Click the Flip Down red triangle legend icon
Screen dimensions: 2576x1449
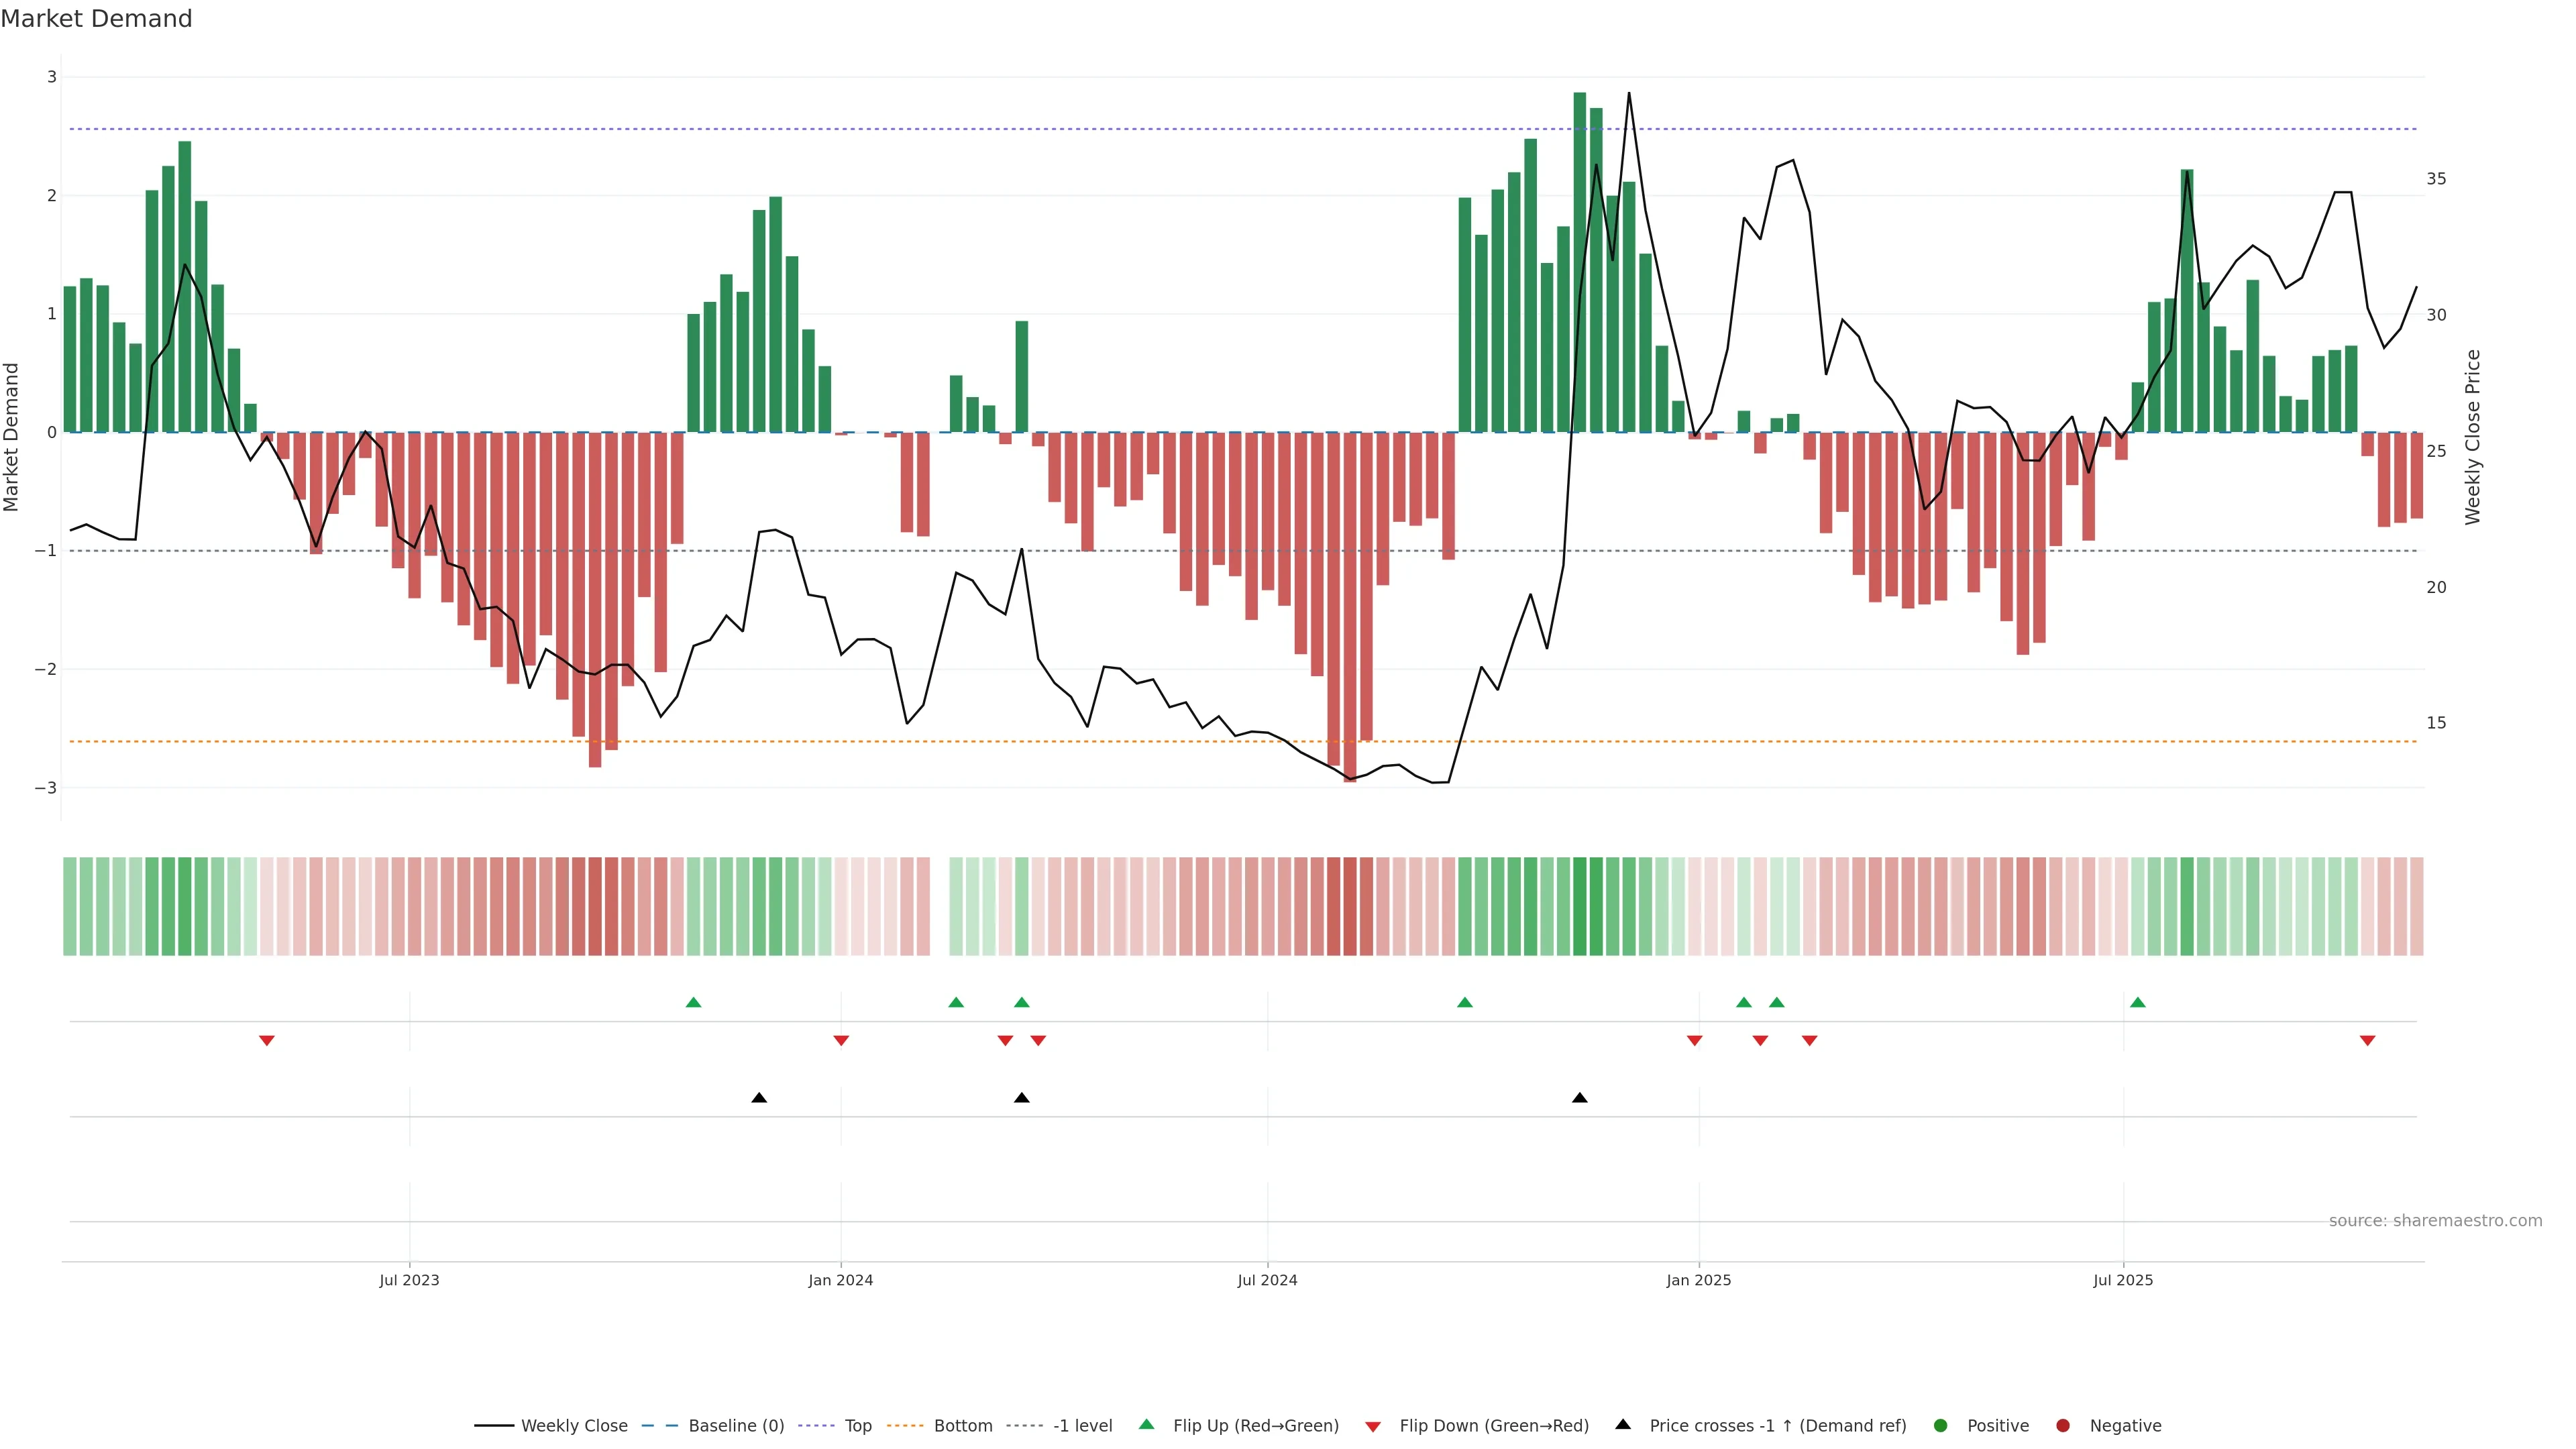[x=1373, y=1427]
